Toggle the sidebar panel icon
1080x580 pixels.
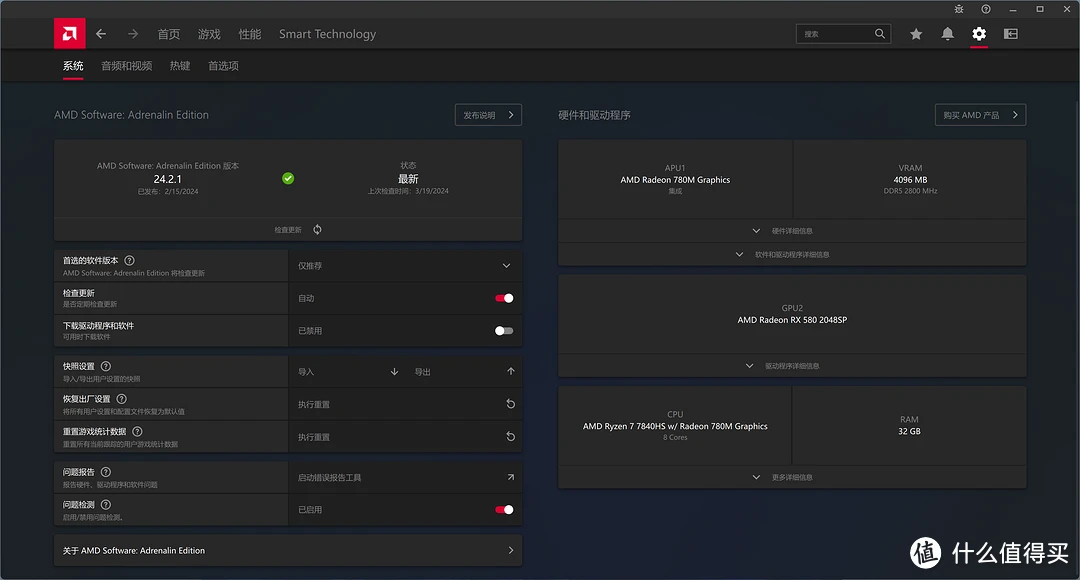(x=1010, y=34)
